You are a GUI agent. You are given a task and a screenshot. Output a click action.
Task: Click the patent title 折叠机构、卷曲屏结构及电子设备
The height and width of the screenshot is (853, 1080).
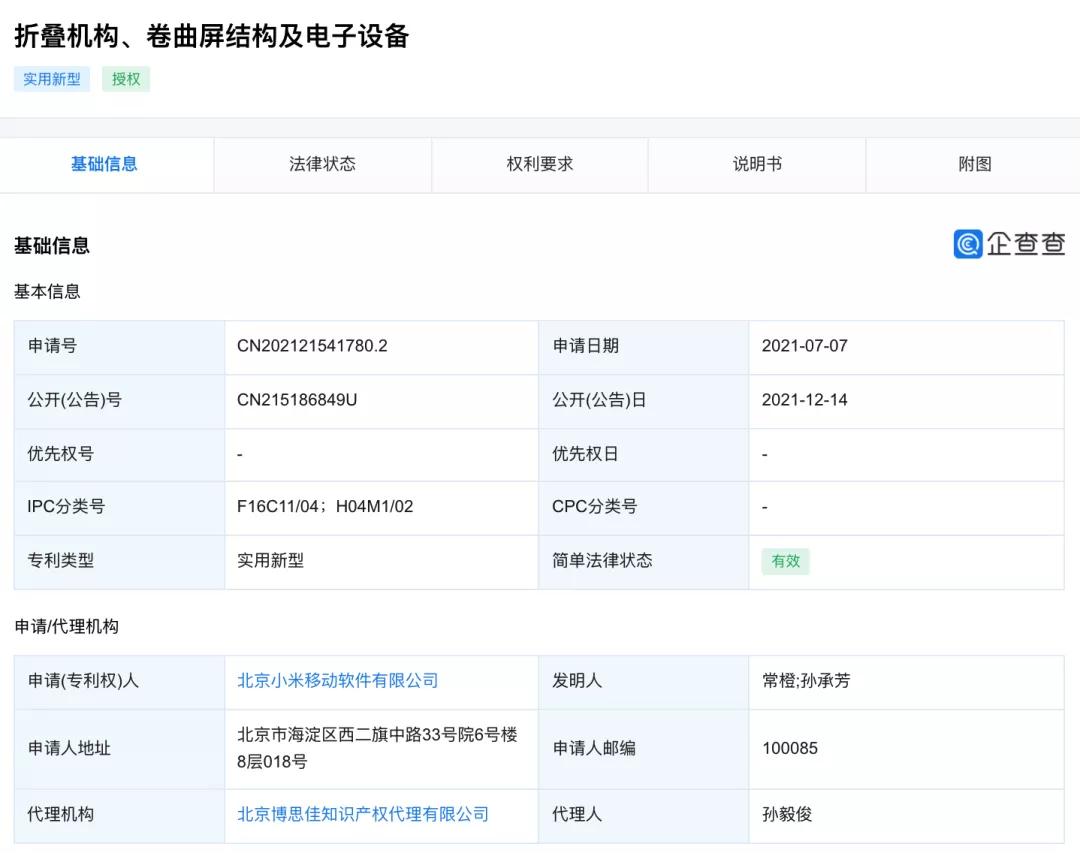(x=212, y=36)
